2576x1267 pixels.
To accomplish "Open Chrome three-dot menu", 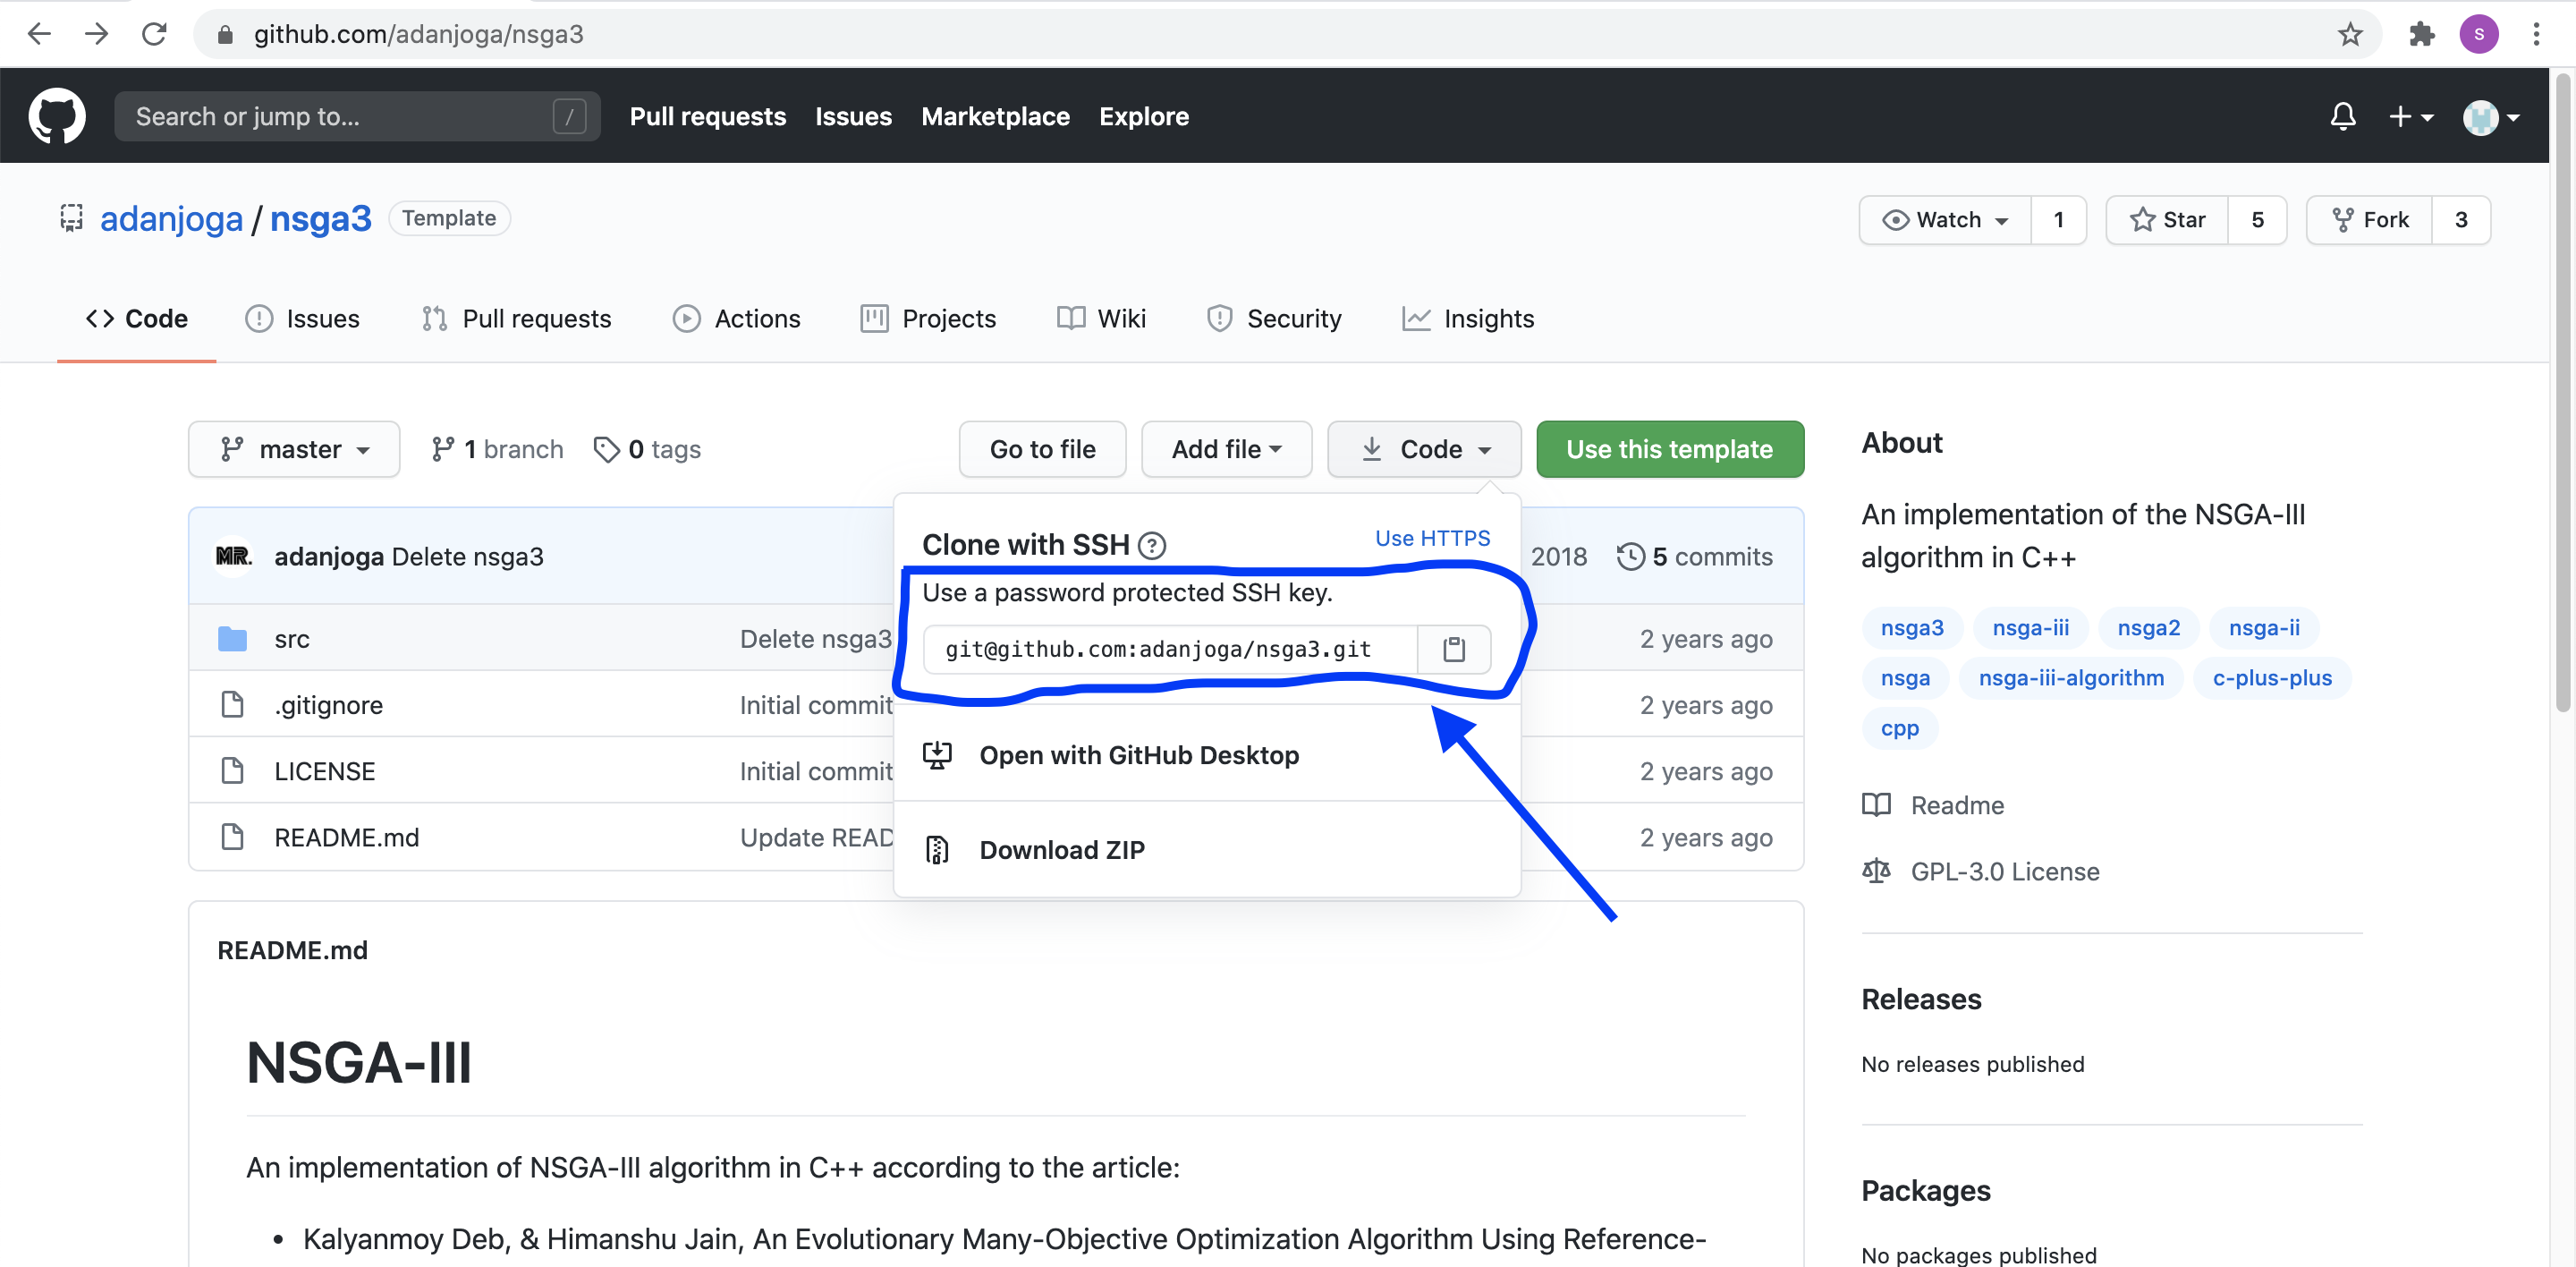I will point(2535,35).
